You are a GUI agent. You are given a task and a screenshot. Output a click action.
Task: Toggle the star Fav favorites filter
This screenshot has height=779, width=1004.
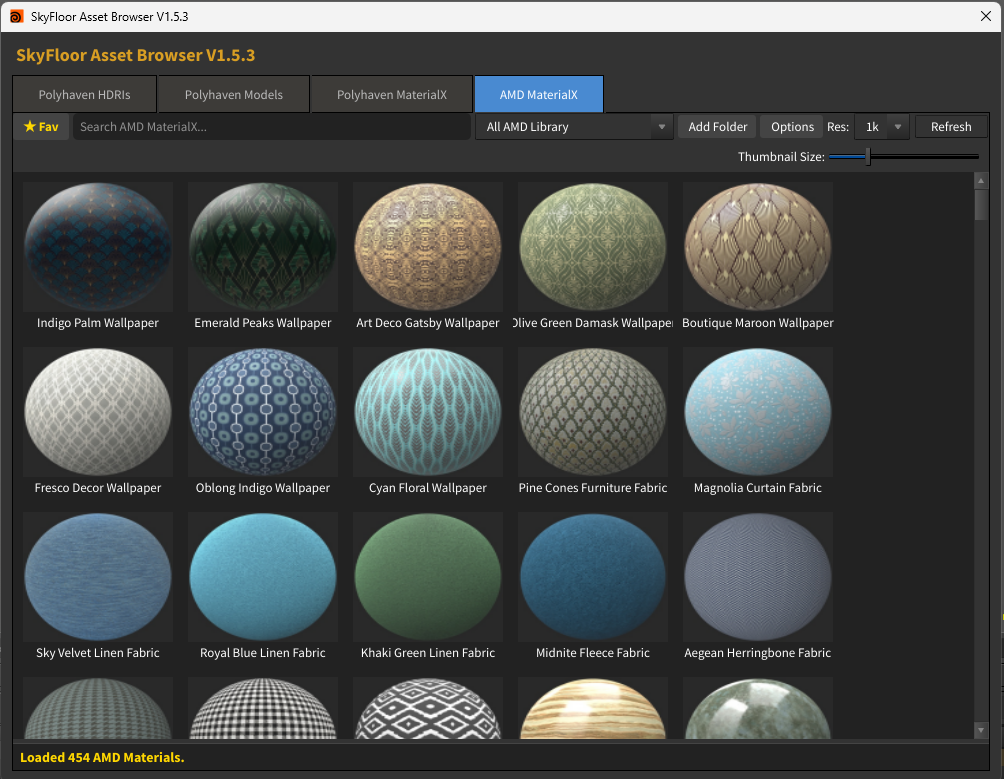(x=41, y=127)
